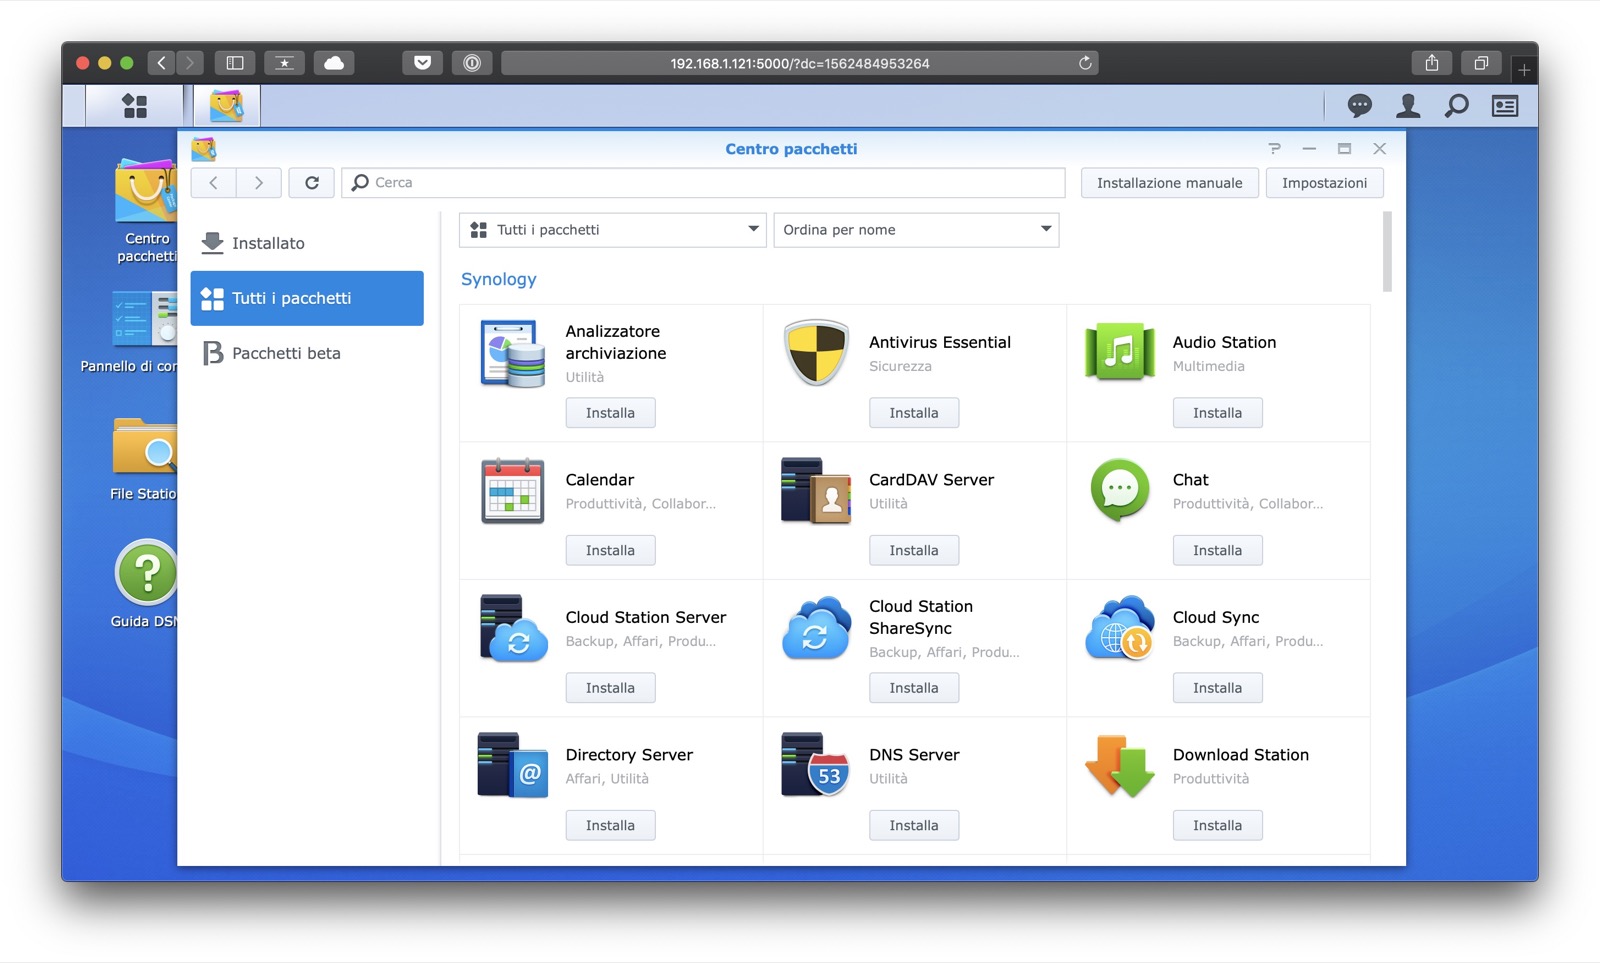1600x963 pixels.
Task: Open the Antivirus Essential shield icon
Action: point(816,352)
